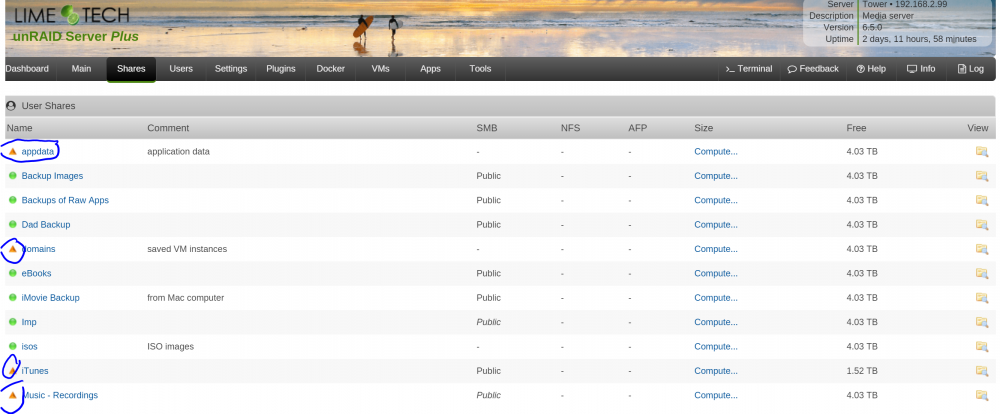Click the Lime Tech logo

(71, 16)
